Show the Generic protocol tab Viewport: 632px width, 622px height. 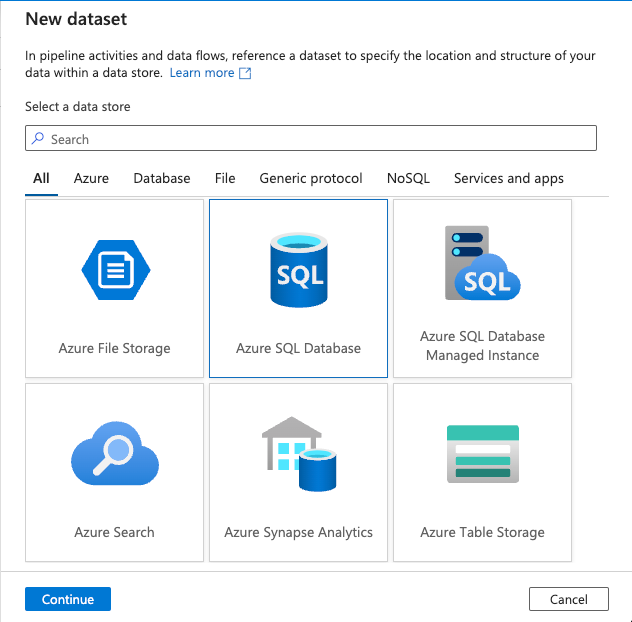tap(311, 178)
